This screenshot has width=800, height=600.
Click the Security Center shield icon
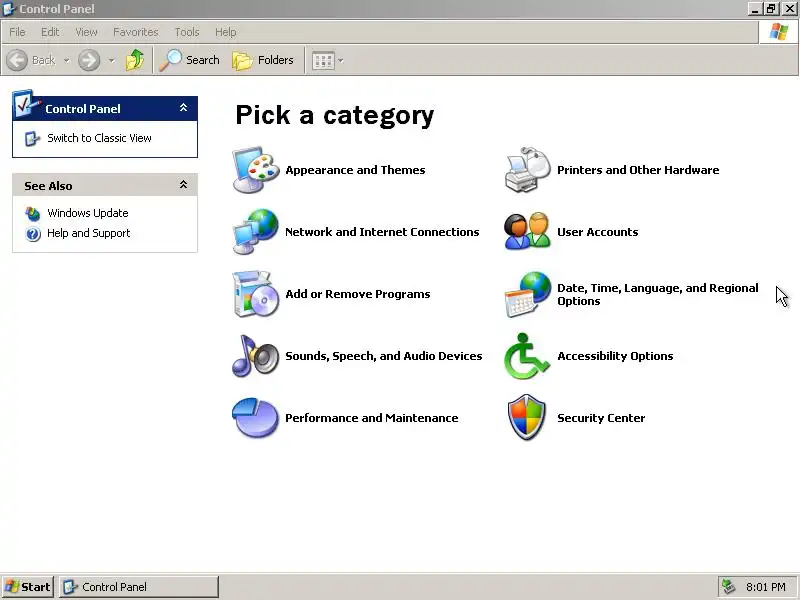point(527,417)
